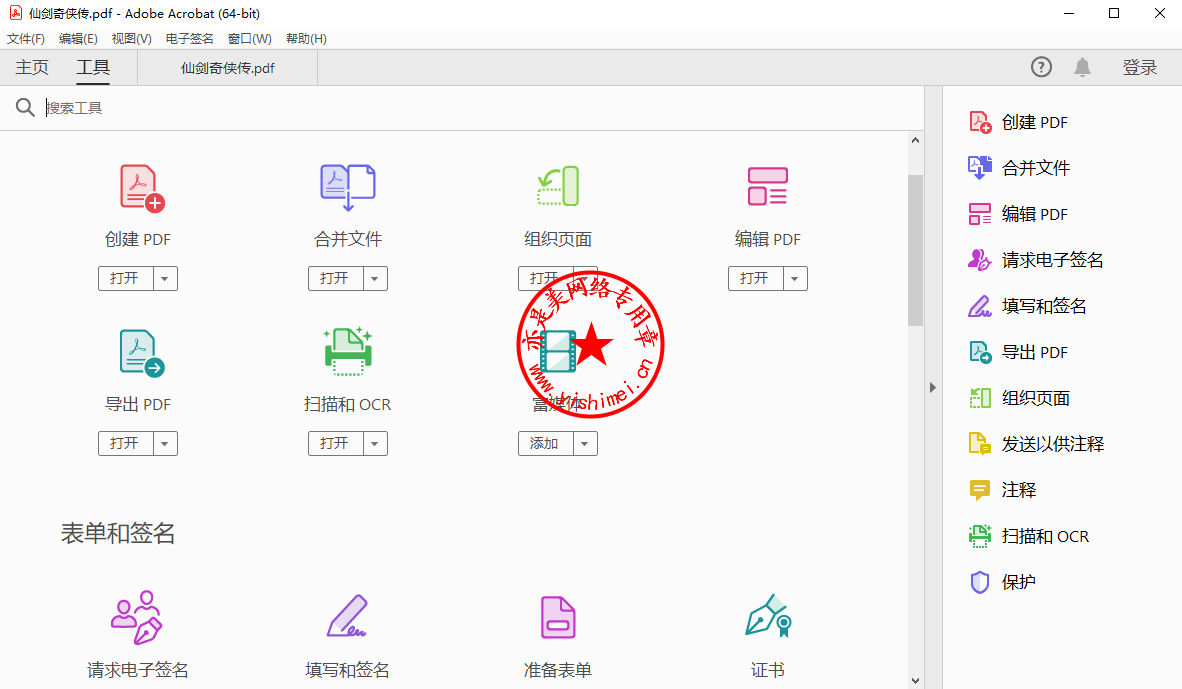Click the 注释 label in right sidebar

1018,490
